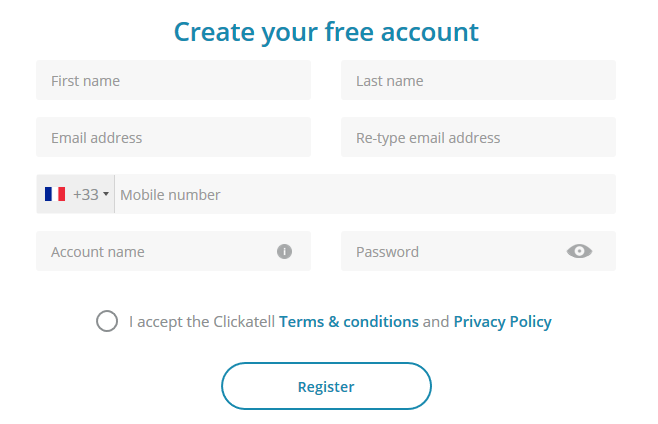This screenshot has height=424, width=658.
Task: Open the Privacy Policy link
Action: 502,322
